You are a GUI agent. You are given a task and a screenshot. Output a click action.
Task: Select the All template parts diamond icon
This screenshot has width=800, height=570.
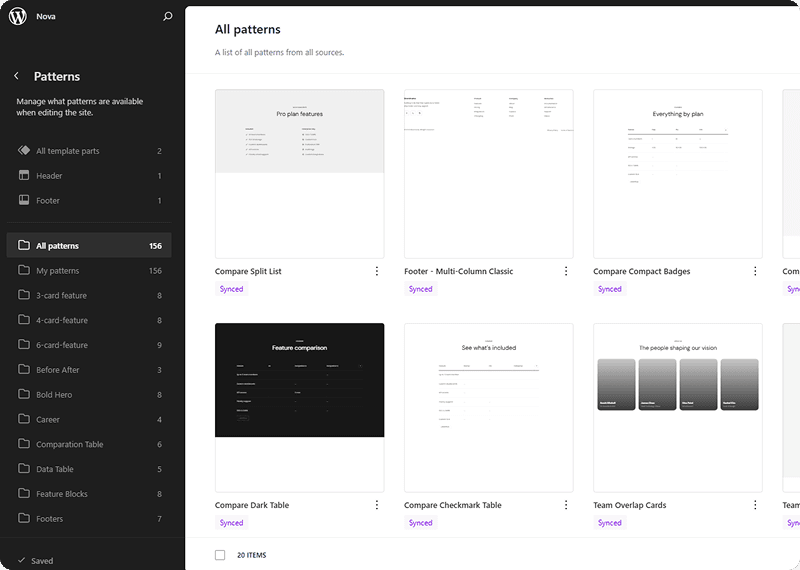pos(24,151)
